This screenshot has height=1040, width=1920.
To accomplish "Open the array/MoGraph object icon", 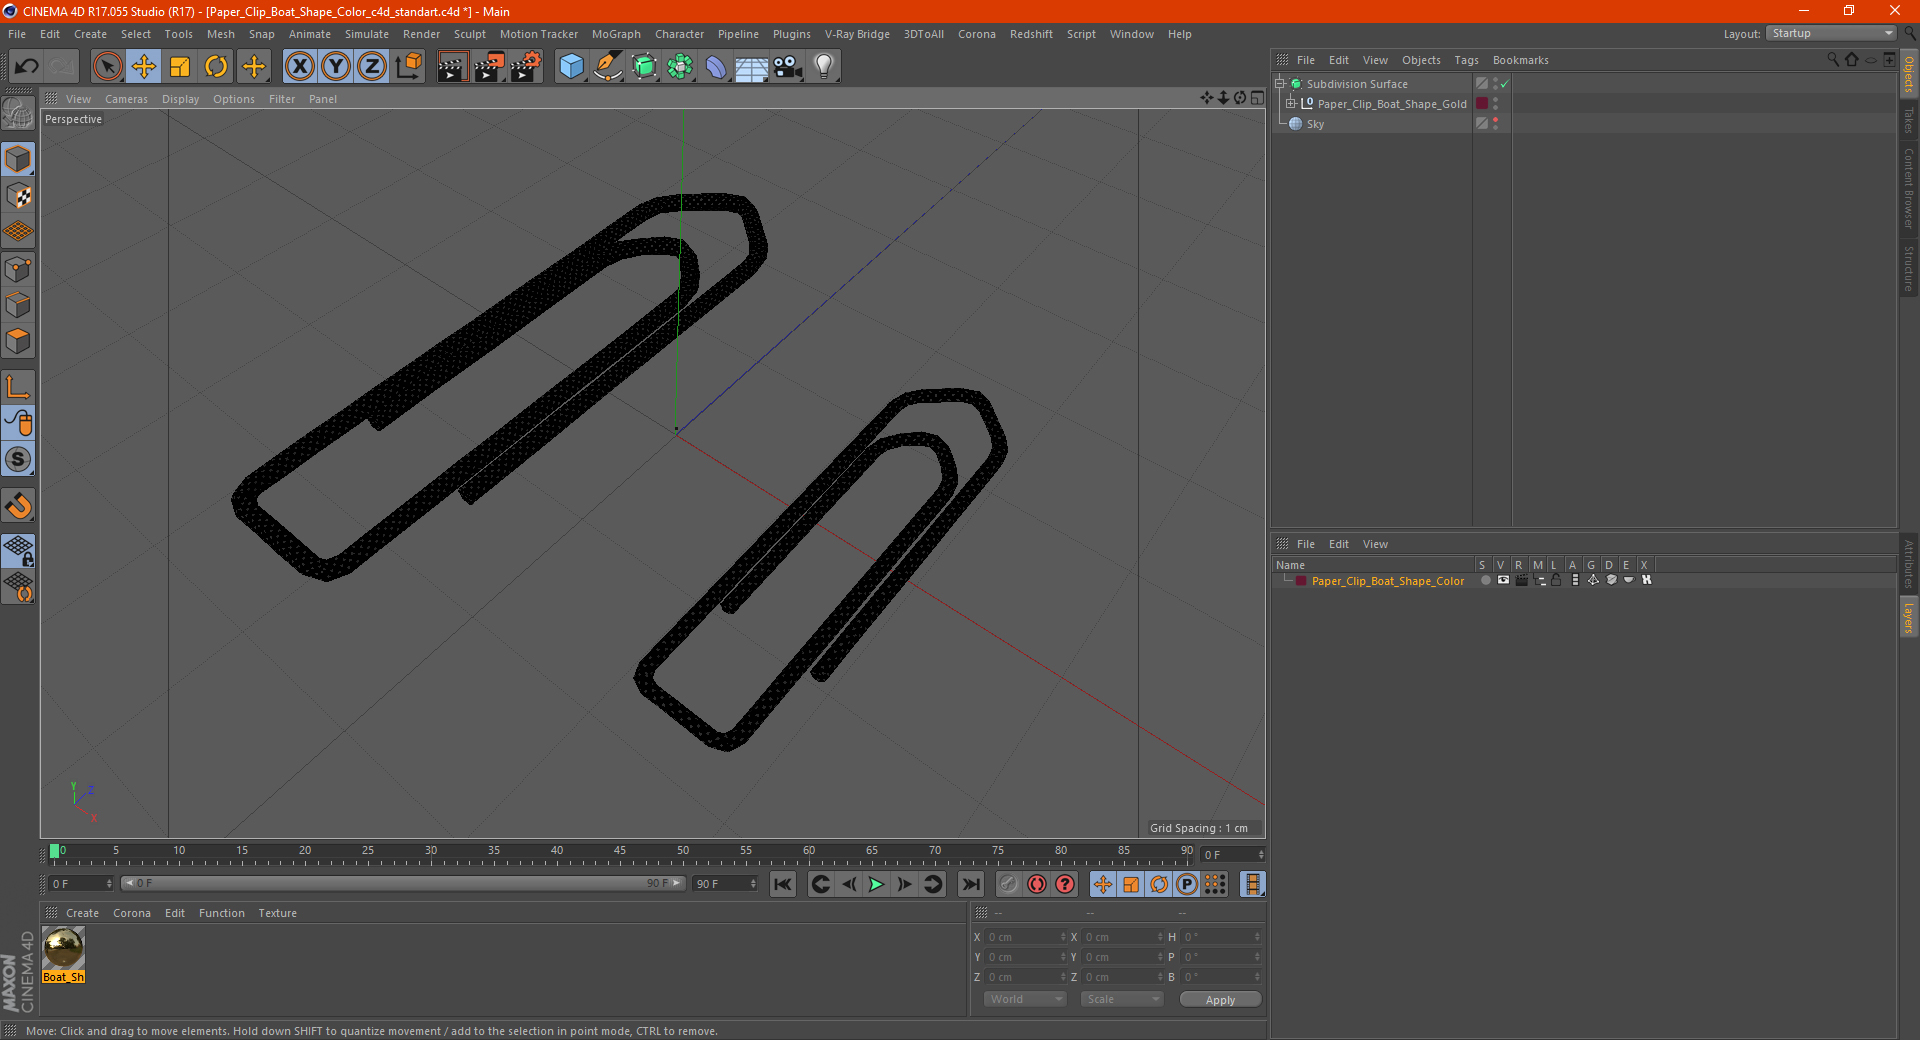I will coord(680,67).
